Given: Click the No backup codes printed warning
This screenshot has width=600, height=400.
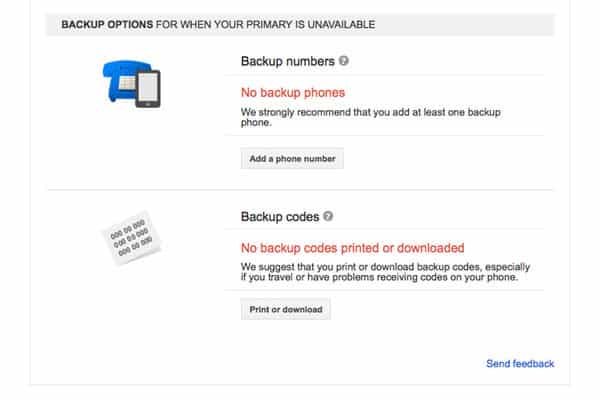Looking at the screenshot, I should 352,248.
